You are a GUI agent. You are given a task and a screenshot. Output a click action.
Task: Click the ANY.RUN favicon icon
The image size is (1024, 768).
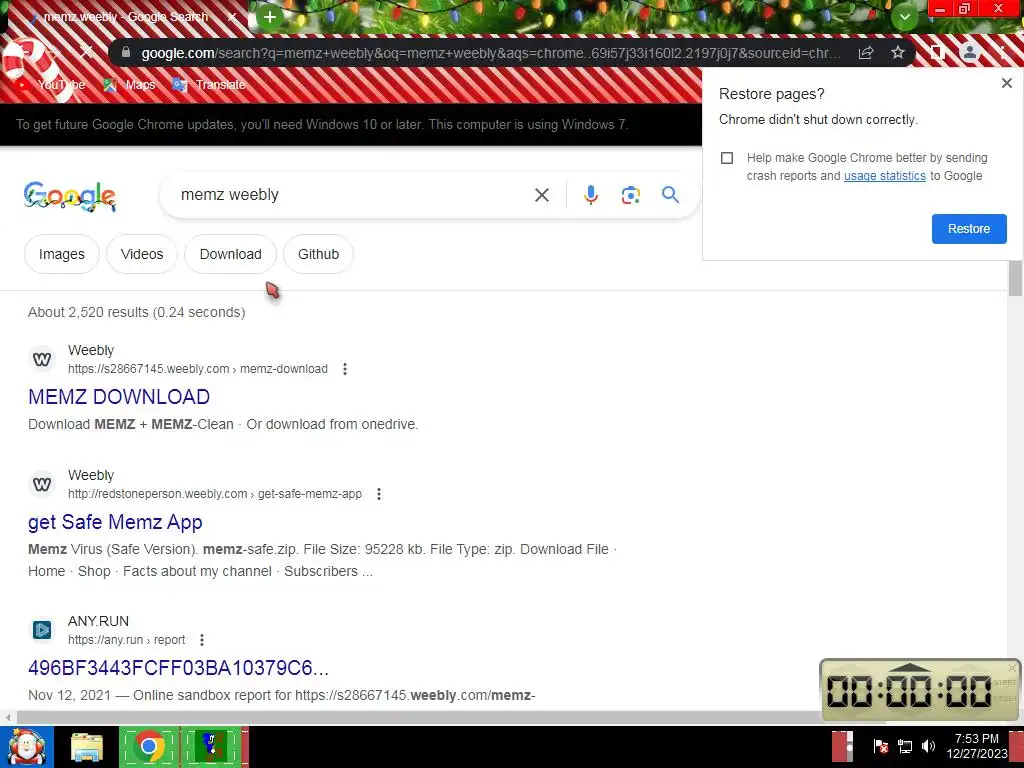coord(42,630)
